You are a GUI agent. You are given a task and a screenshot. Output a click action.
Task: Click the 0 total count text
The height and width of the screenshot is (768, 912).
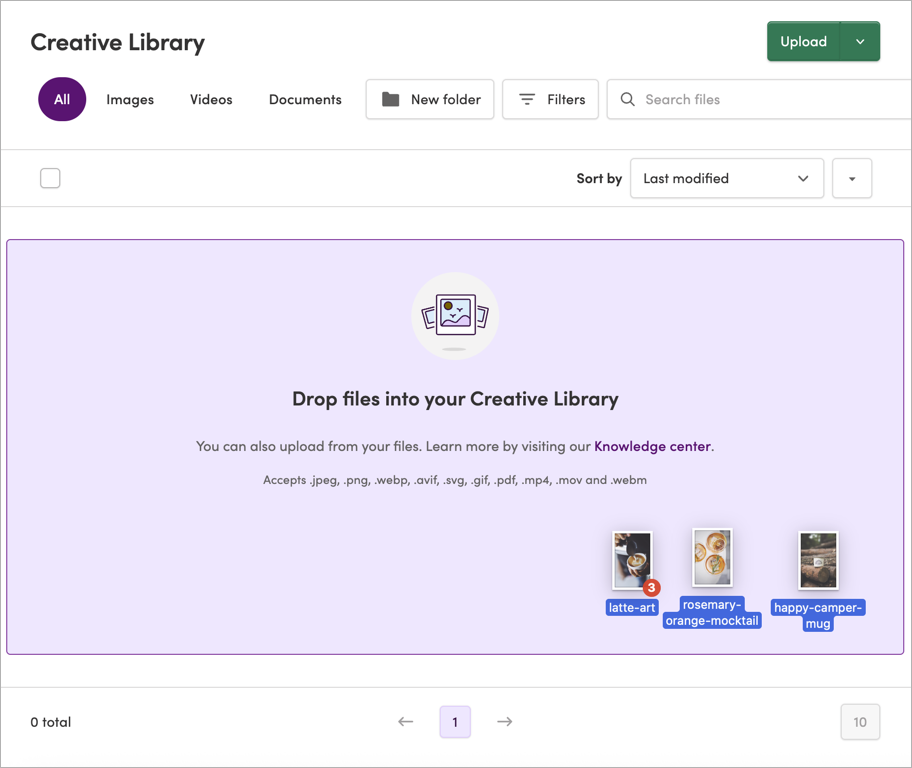point(51,722)
